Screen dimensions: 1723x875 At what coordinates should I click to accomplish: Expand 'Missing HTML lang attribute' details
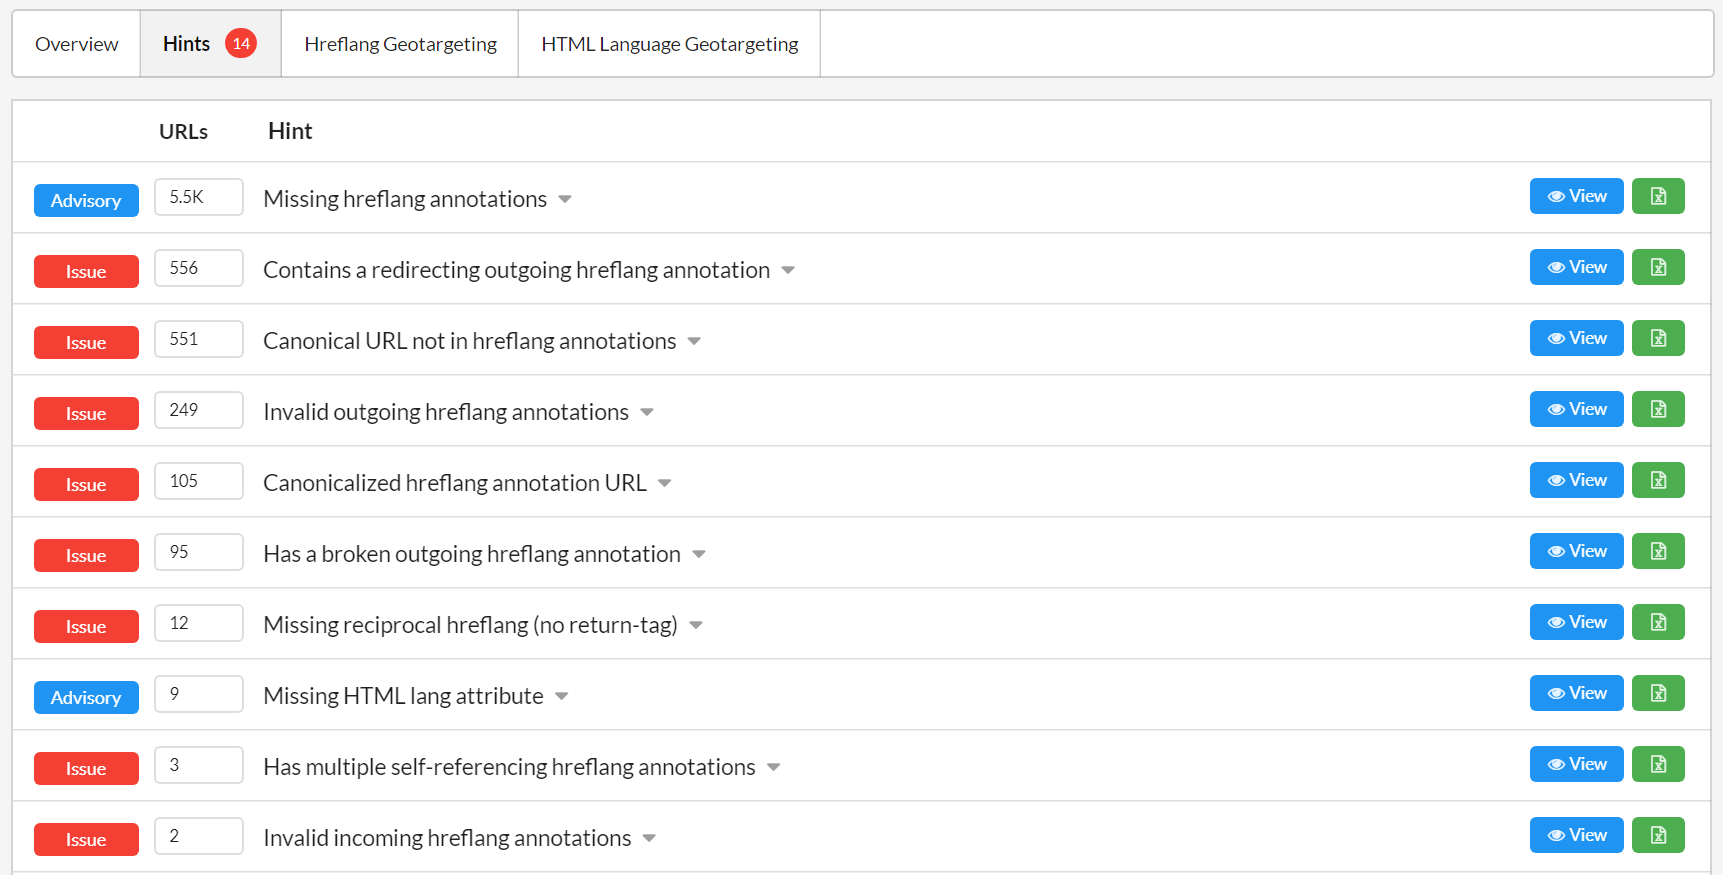tap(562, 696)
